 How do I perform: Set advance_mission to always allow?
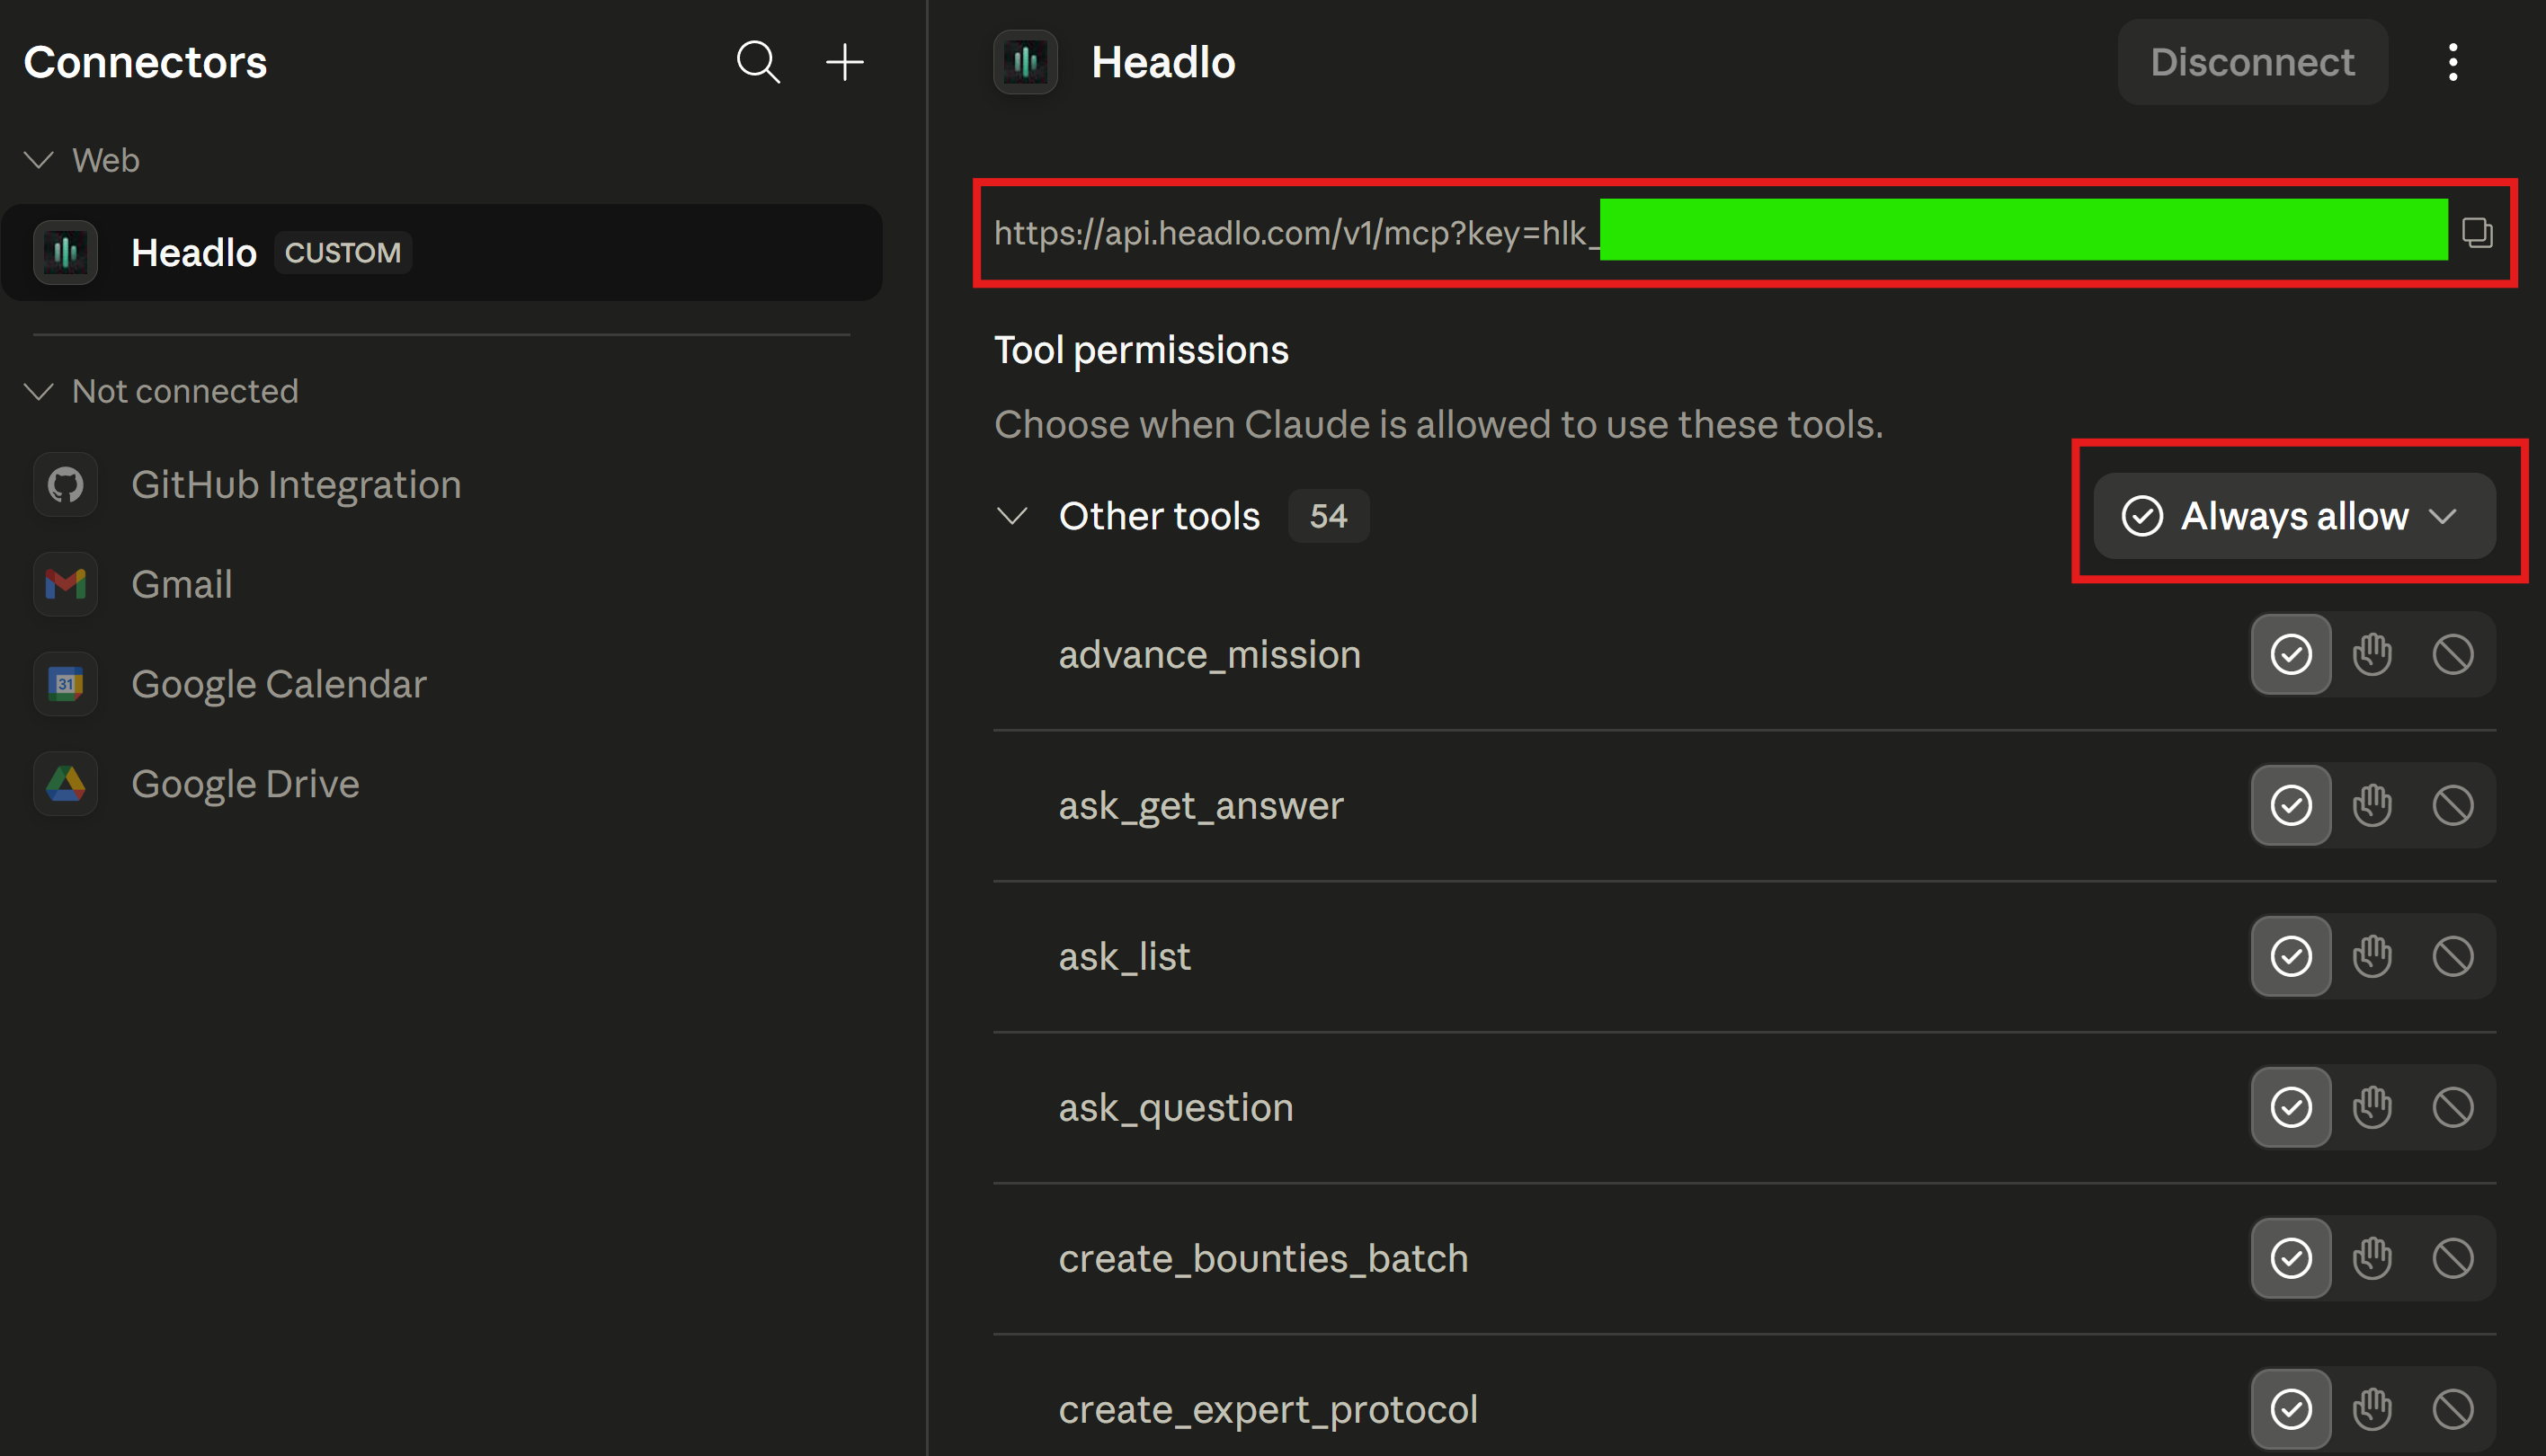click(2291, 655)
